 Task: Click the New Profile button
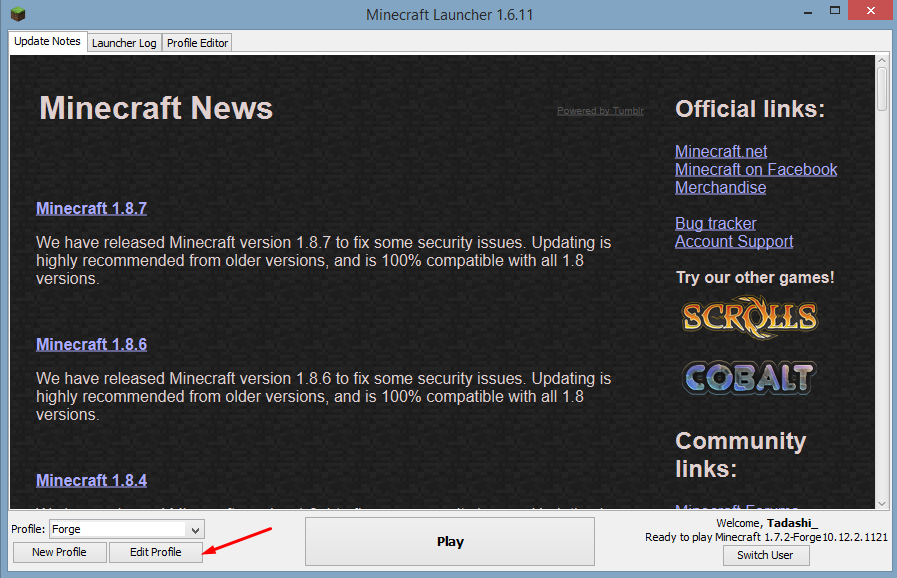pos(59,552)
